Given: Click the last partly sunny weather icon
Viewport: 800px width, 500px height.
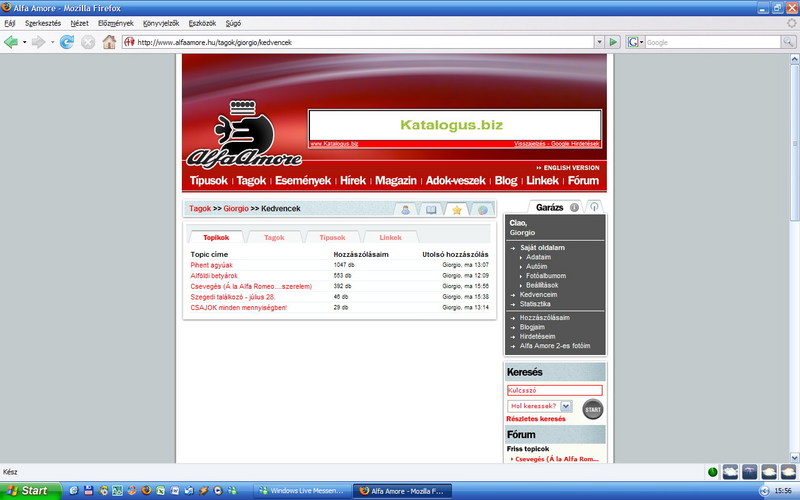Looking at the screenshot, I should 788,472.
